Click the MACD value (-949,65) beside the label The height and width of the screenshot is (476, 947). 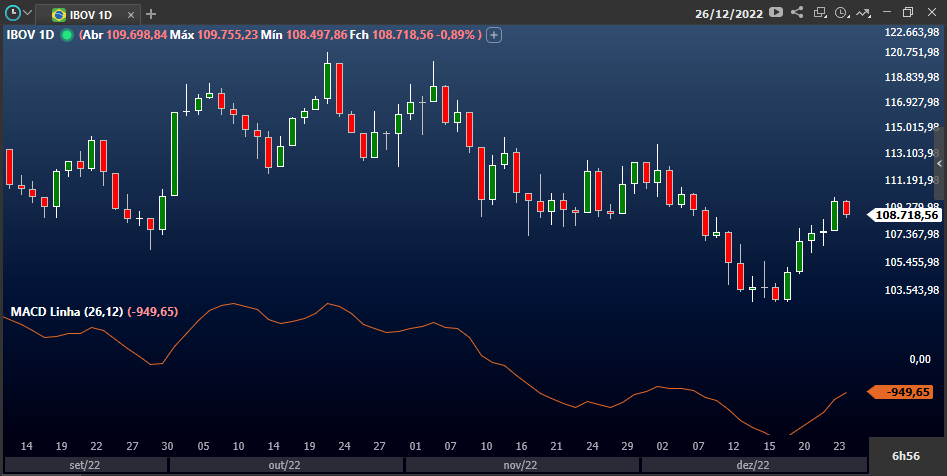point(153,312)
